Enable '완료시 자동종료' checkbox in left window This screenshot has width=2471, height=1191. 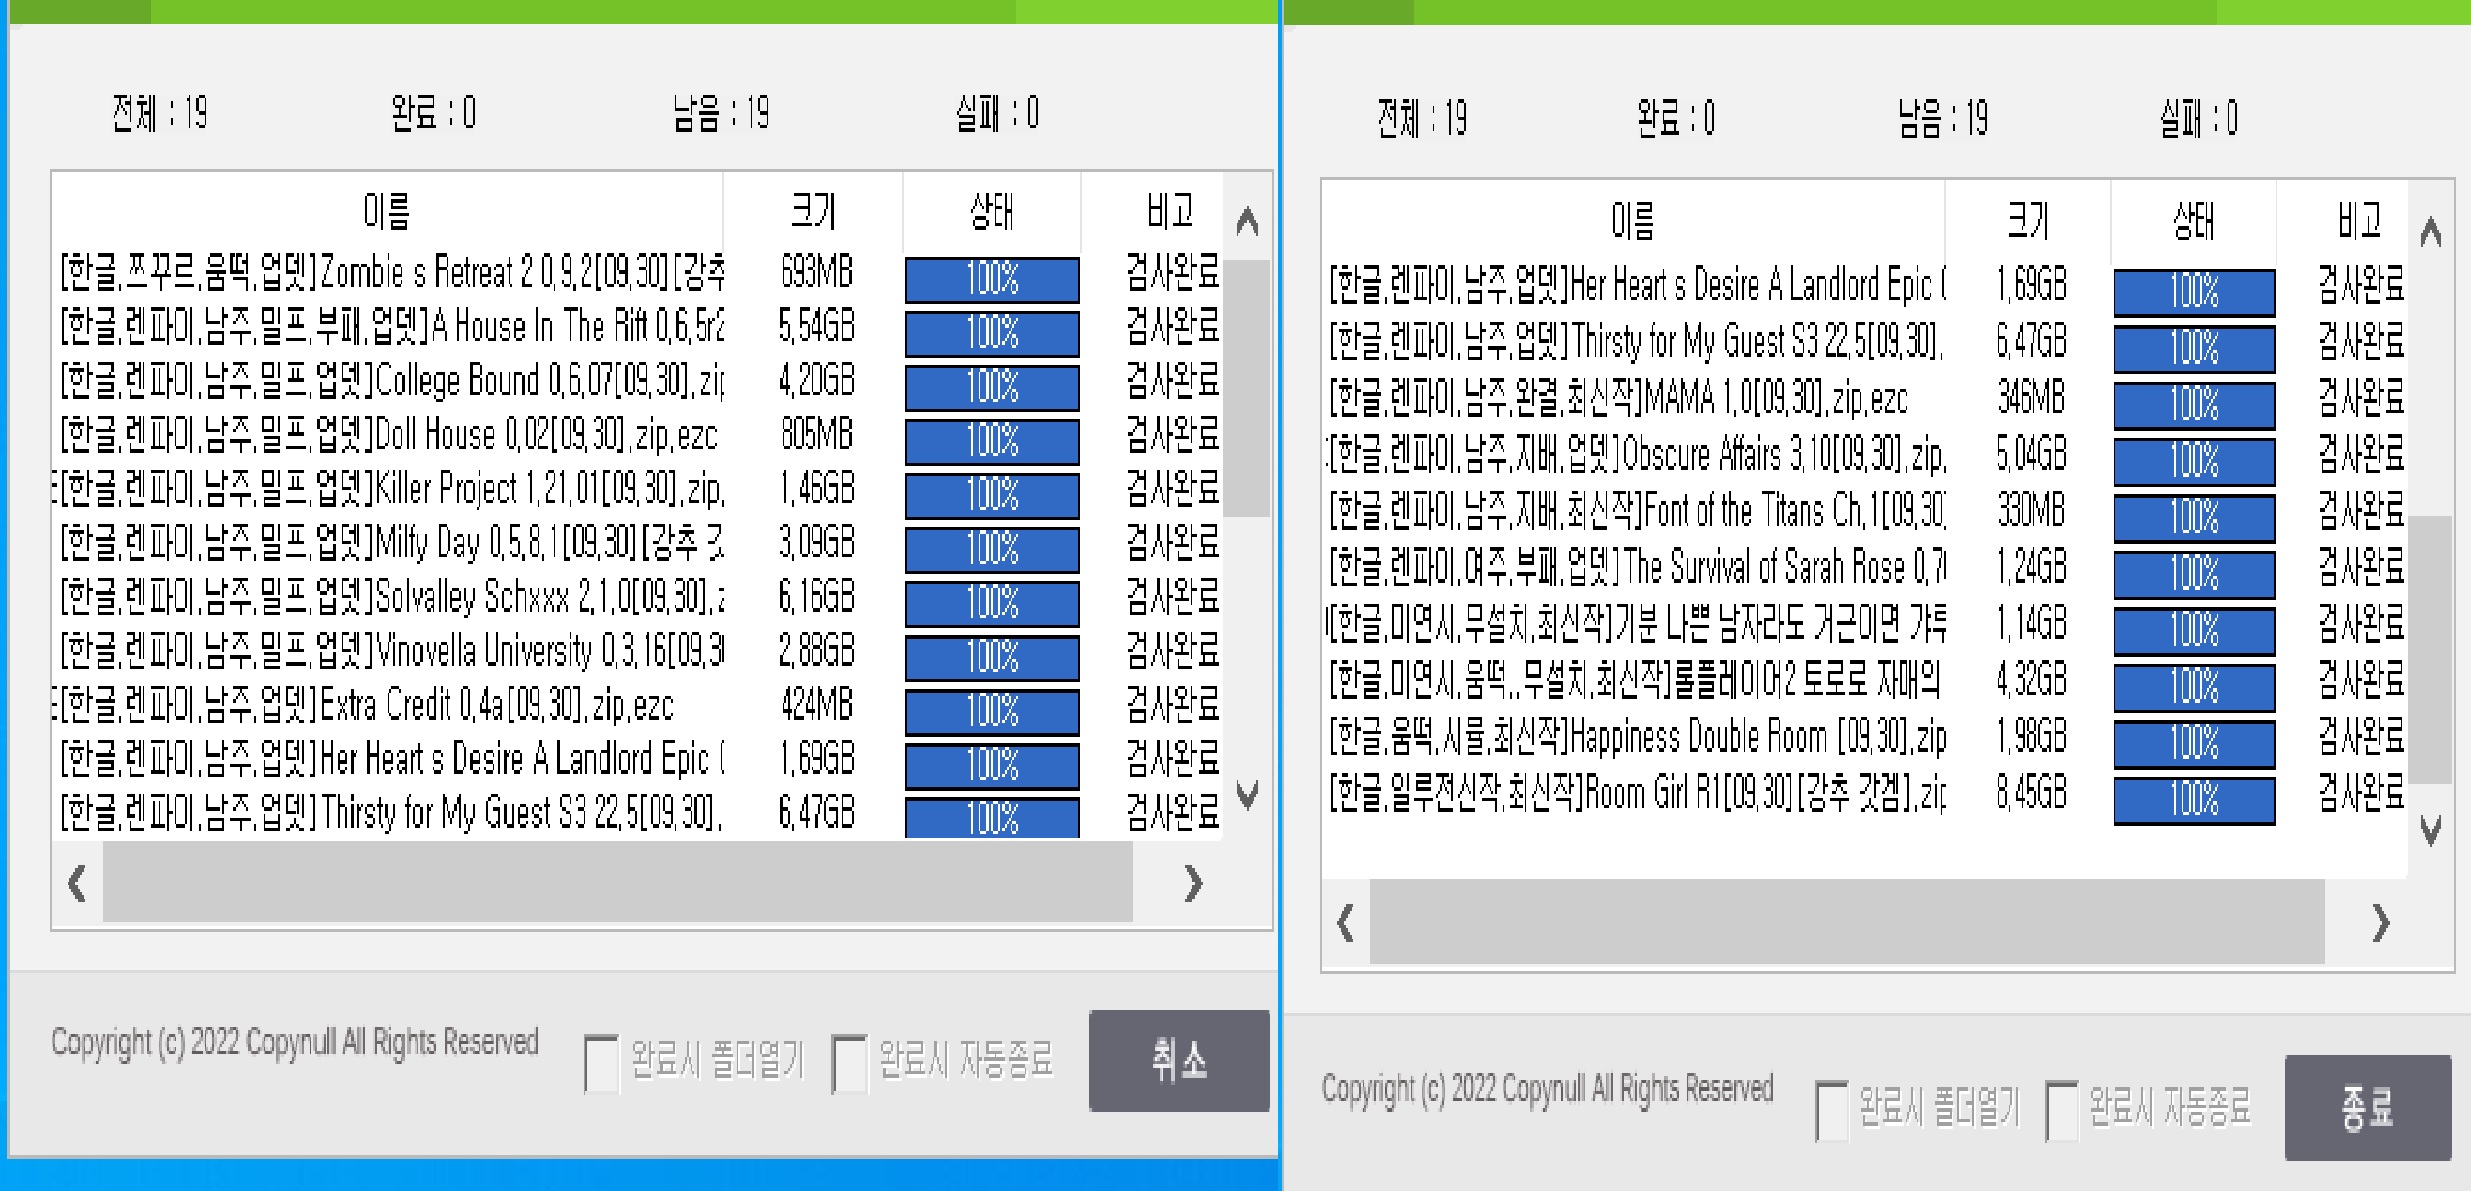click(849, 1064)
